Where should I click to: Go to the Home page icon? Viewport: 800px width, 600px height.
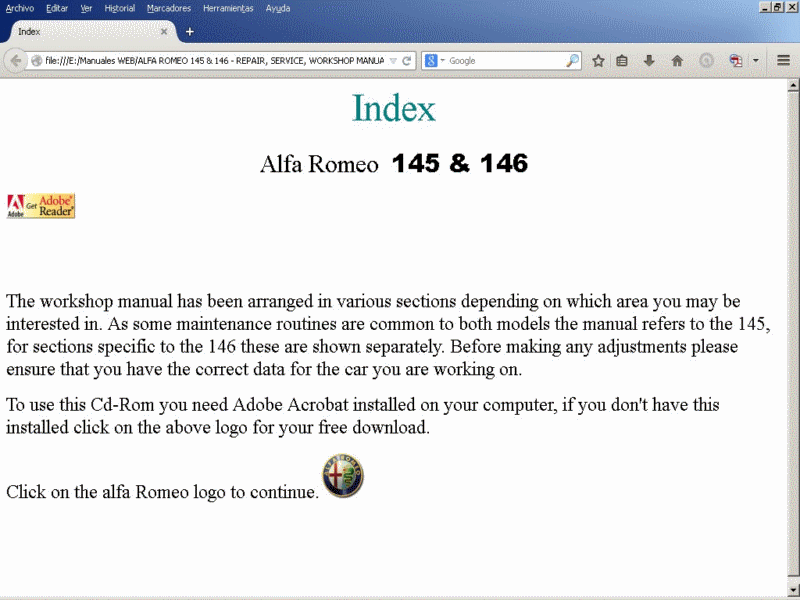click(677, 61)
